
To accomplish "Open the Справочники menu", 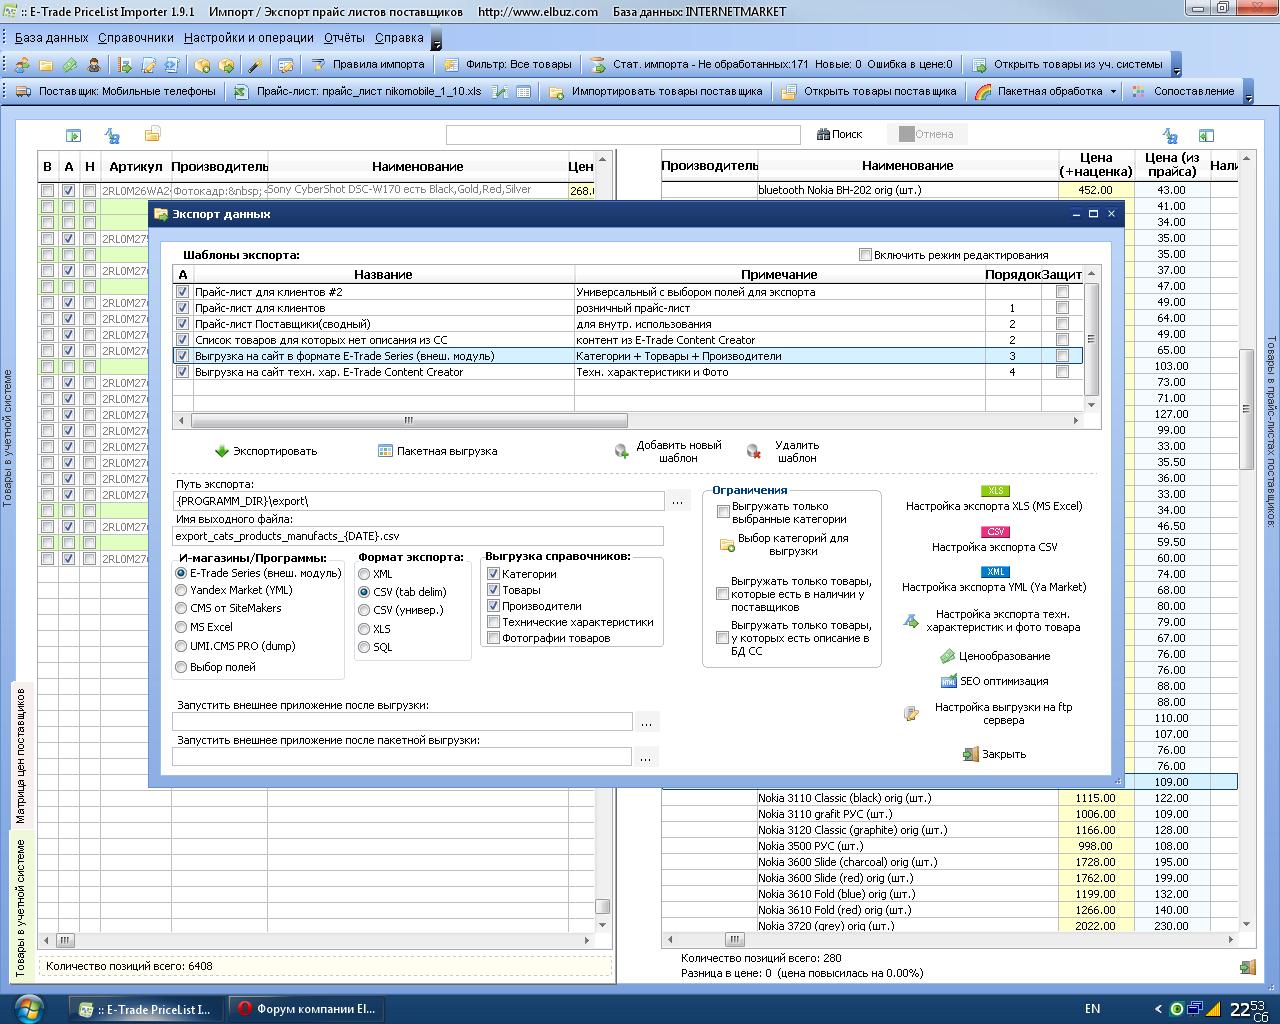I will 136,38.
